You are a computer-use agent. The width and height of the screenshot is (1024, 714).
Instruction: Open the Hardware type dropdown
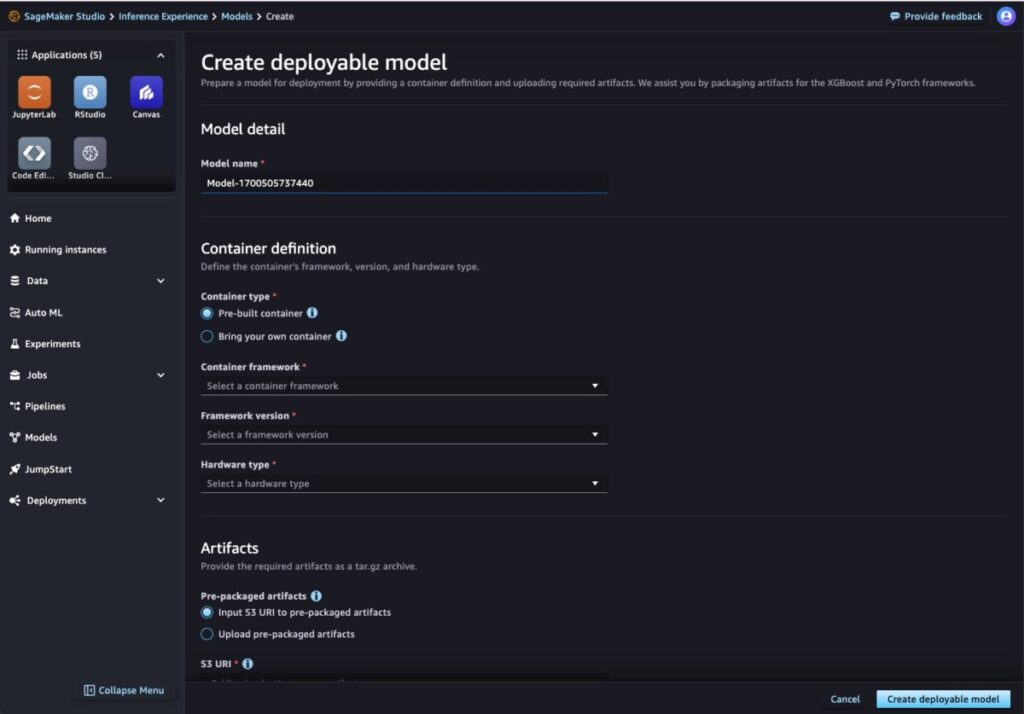404,483
